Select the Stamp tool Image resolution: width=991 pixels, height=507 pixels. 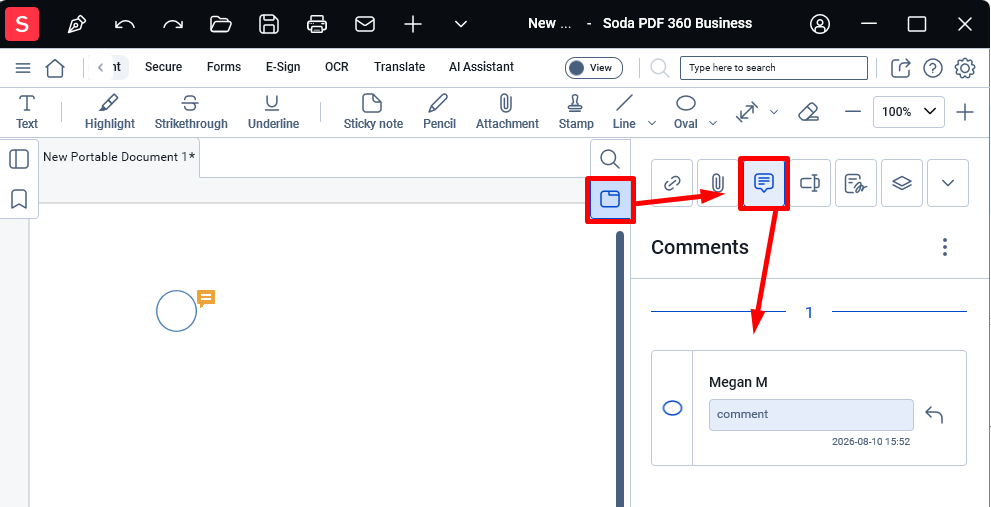pyautogui.click(x=576, y=112)
